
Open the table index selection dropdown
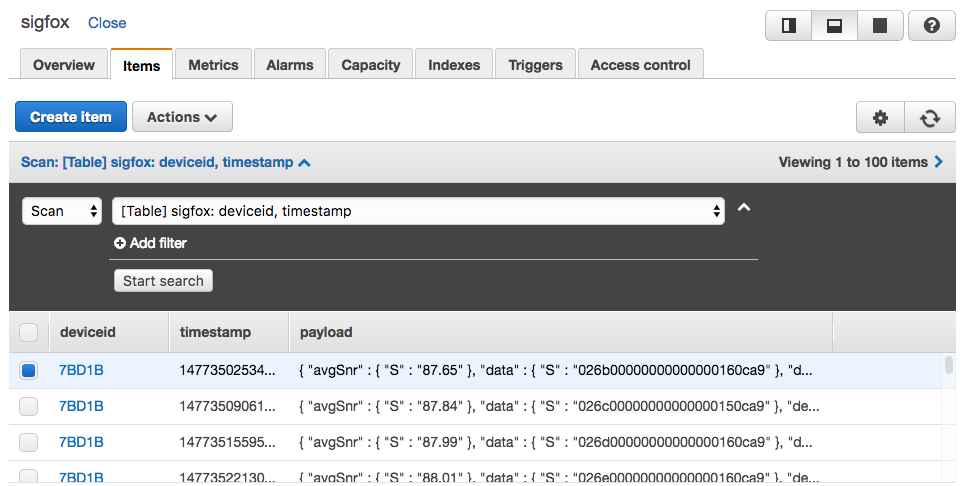[x=418, y=211]
